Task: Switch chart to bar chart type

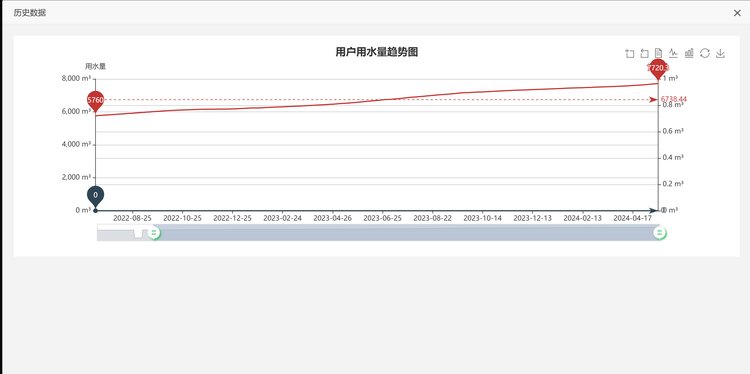Action: coord(689,53)
